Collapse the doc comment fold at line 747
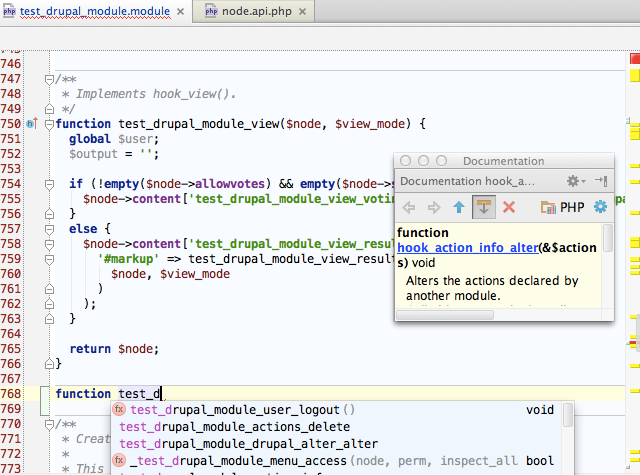 (x=49, y=79)
